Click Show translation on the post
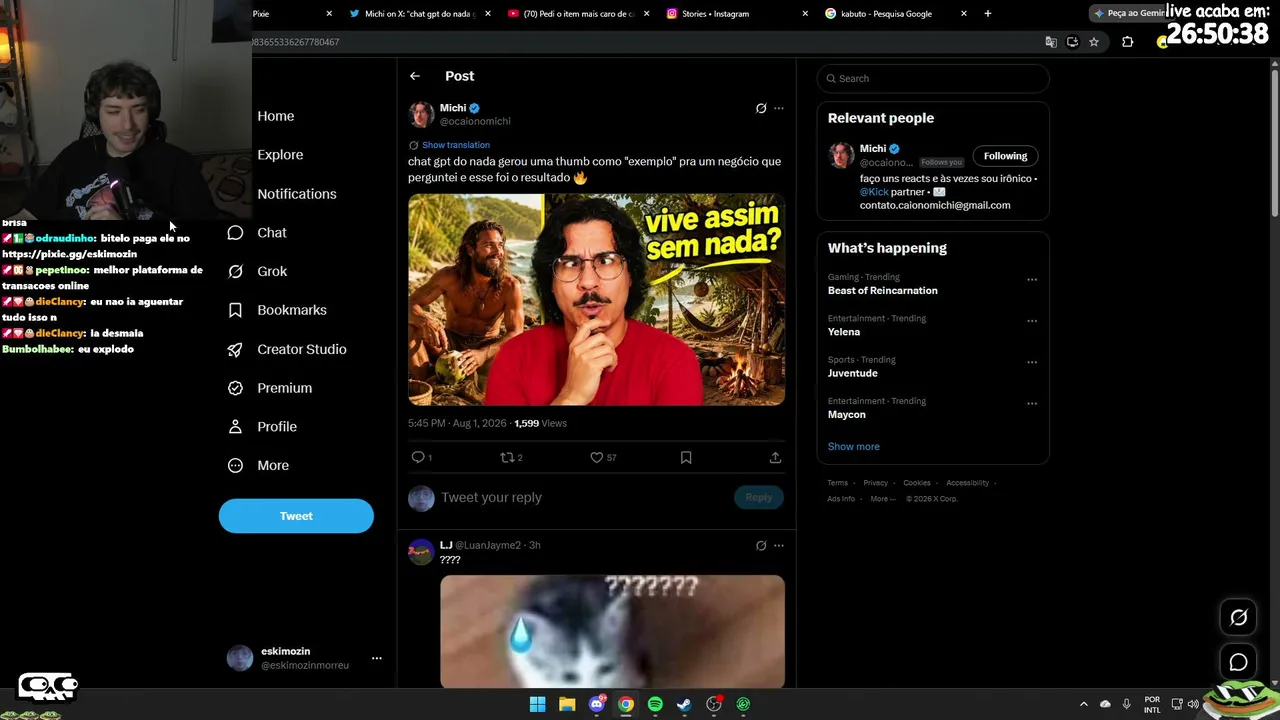The height and width of the screenshot is (720, 1280). [x=456, y=145]
